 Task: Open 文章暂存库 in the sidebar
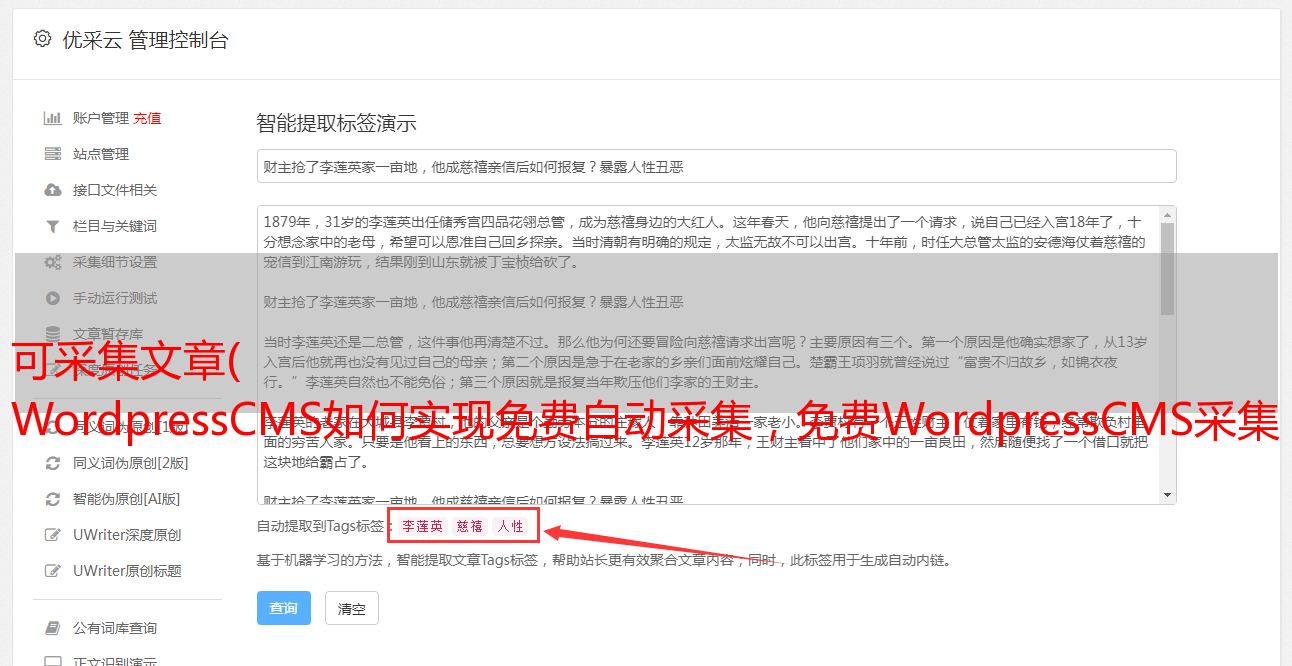pos(108,334)
